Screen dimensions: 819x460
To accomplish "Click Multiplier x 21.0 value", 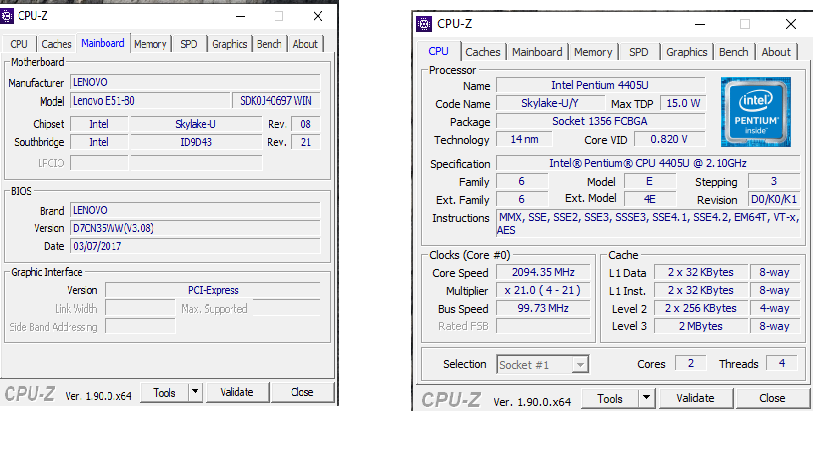I will click(543, 290).
